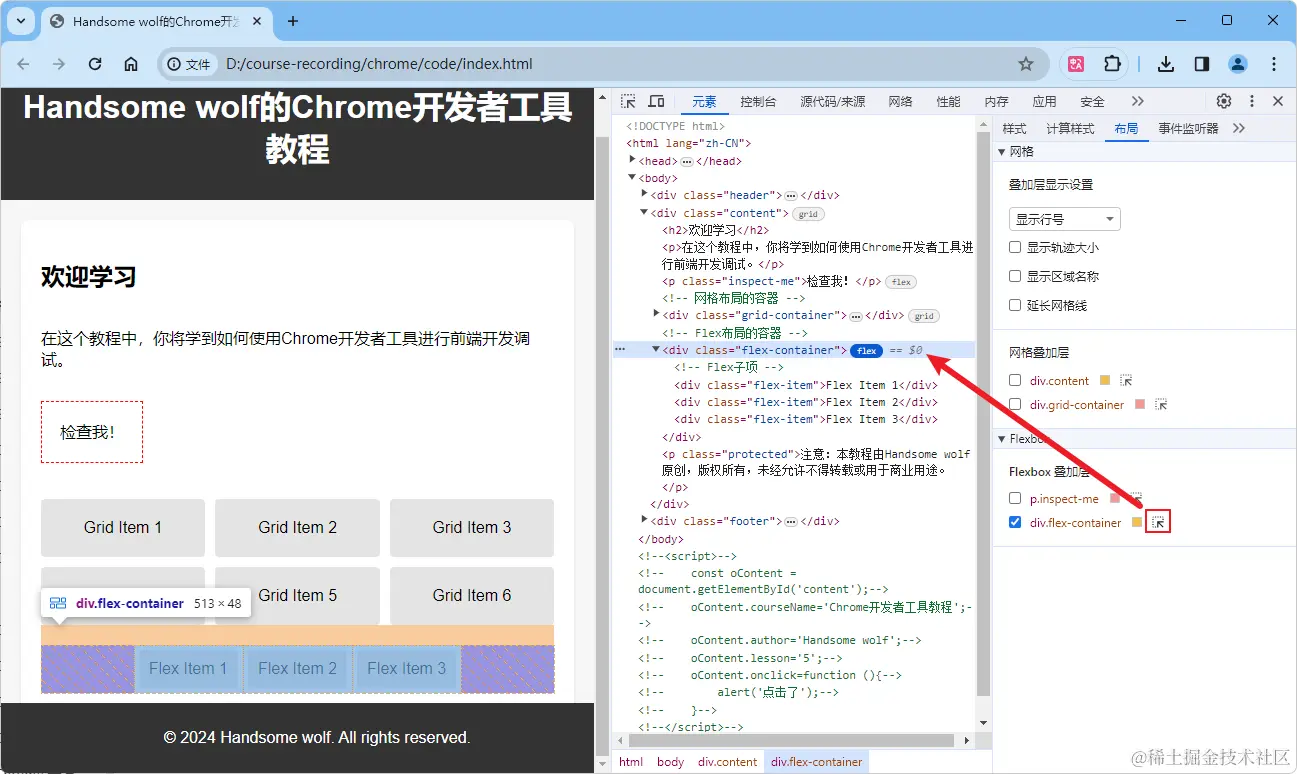
Task: Check the p.inspect-me flexbox overlay
Action: 1015,498
